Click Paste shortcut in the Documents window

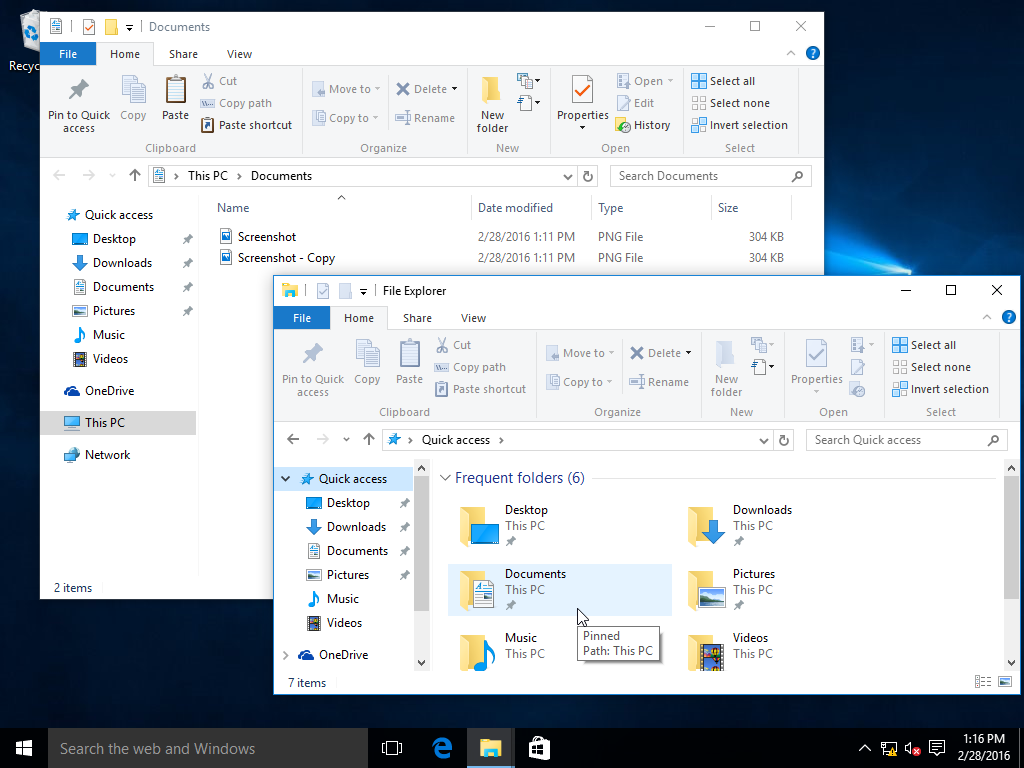(247, 125)
